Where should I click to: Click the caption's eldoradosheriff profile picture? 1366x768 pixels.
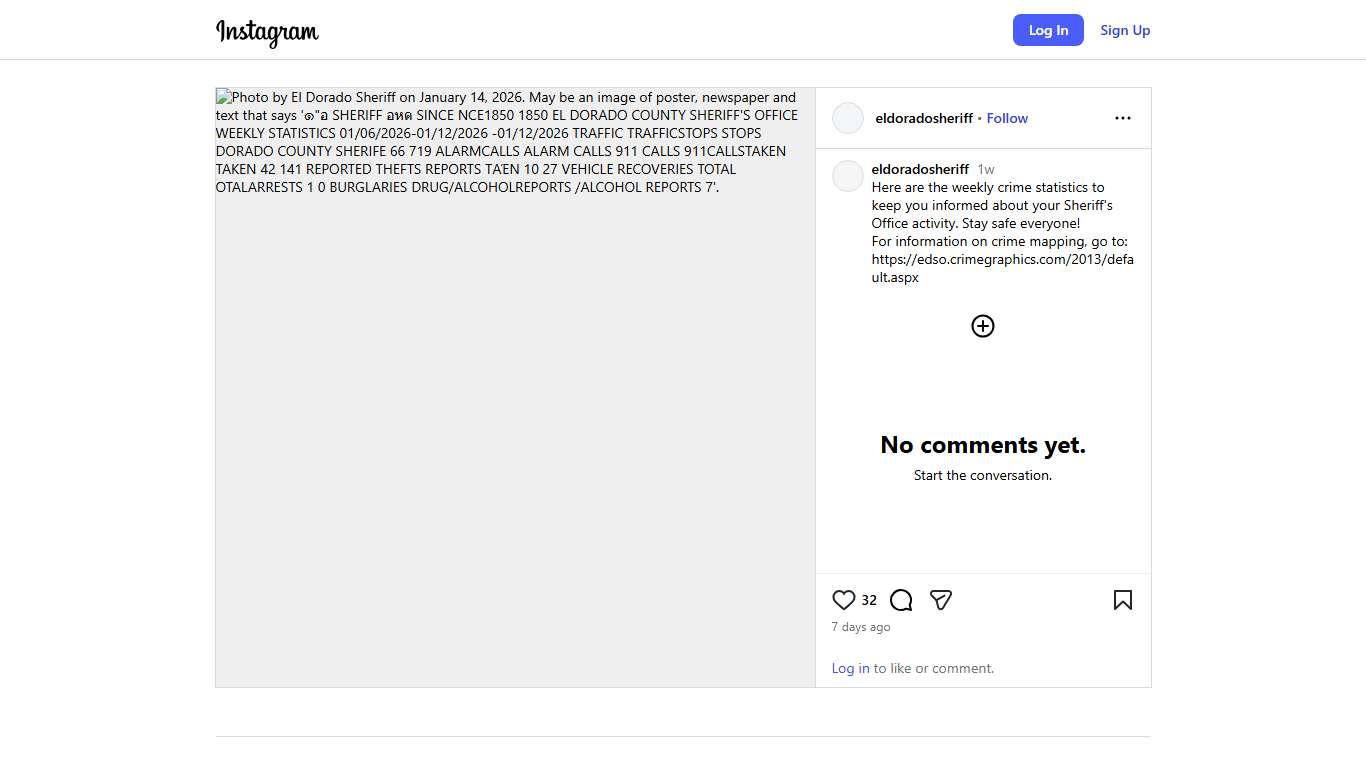tap(848, 176)
